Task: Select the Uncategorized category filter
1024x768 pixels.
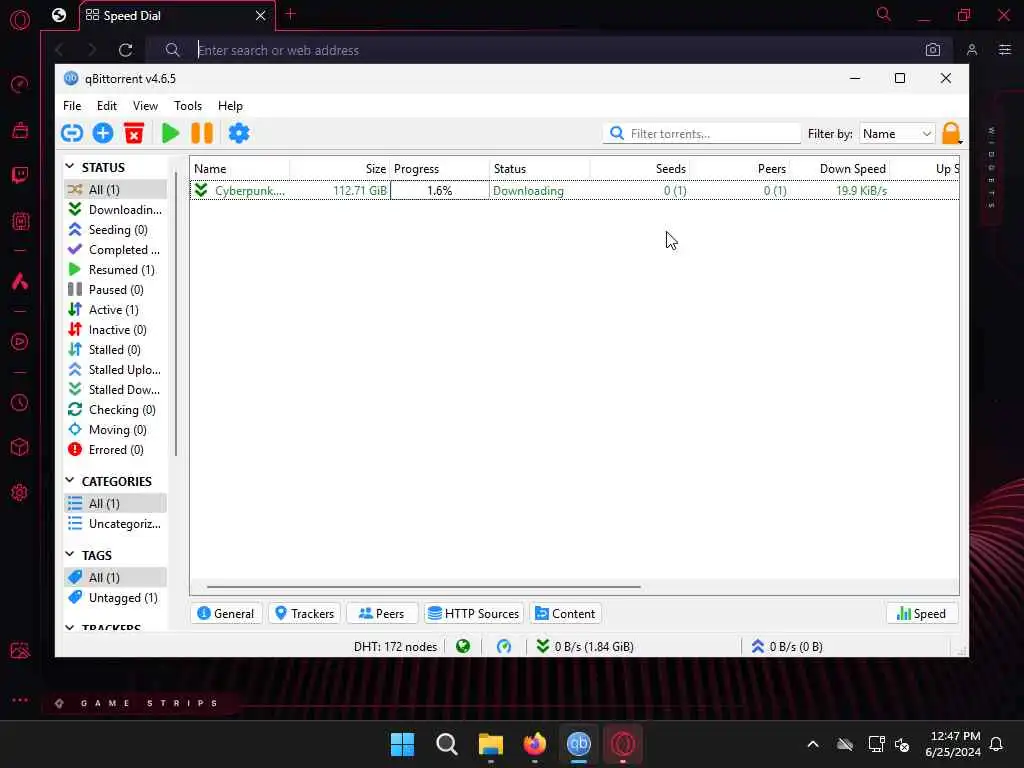Action: pyautogui.click(x=116, y=524)
